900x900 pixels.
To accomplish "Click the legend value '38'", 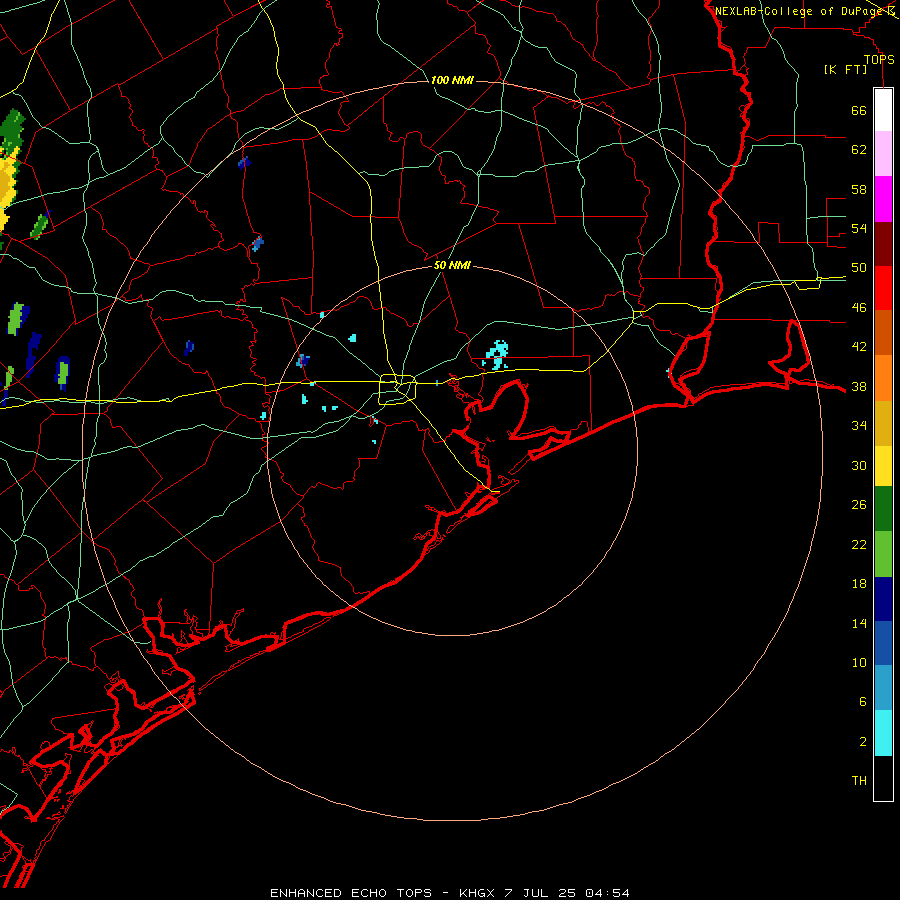I will point(859,387).
